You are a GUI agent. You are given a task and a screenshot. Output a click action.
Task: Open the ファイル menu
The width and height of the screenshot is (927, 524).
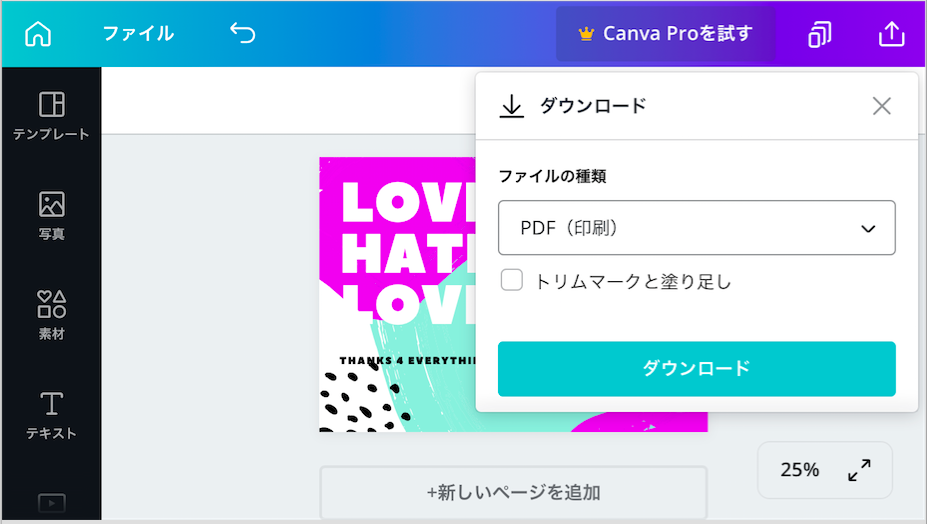138,33
